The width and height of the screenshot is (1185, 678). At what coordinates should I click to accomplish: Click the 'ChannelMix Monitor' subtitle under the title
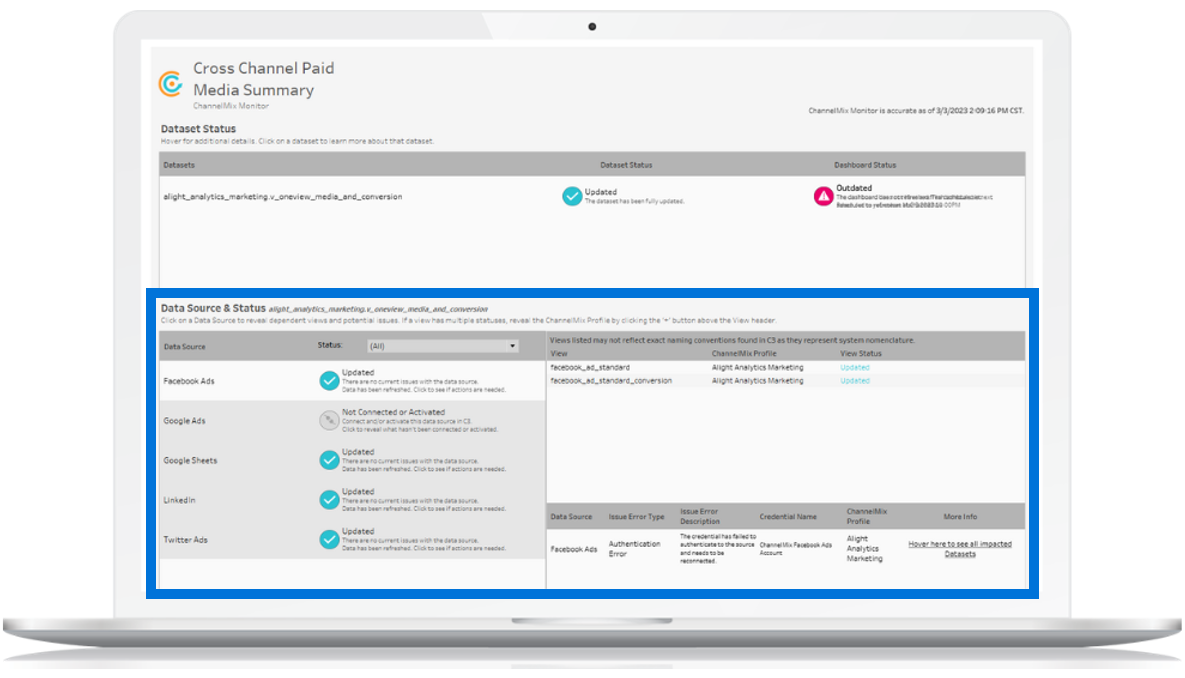pyautogui.click(x=231, y=106)
